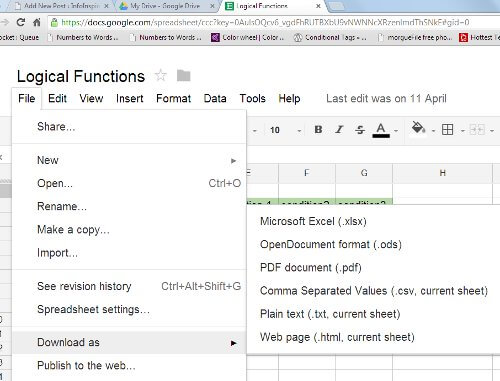Select the Download as menu item

(129, 342)
